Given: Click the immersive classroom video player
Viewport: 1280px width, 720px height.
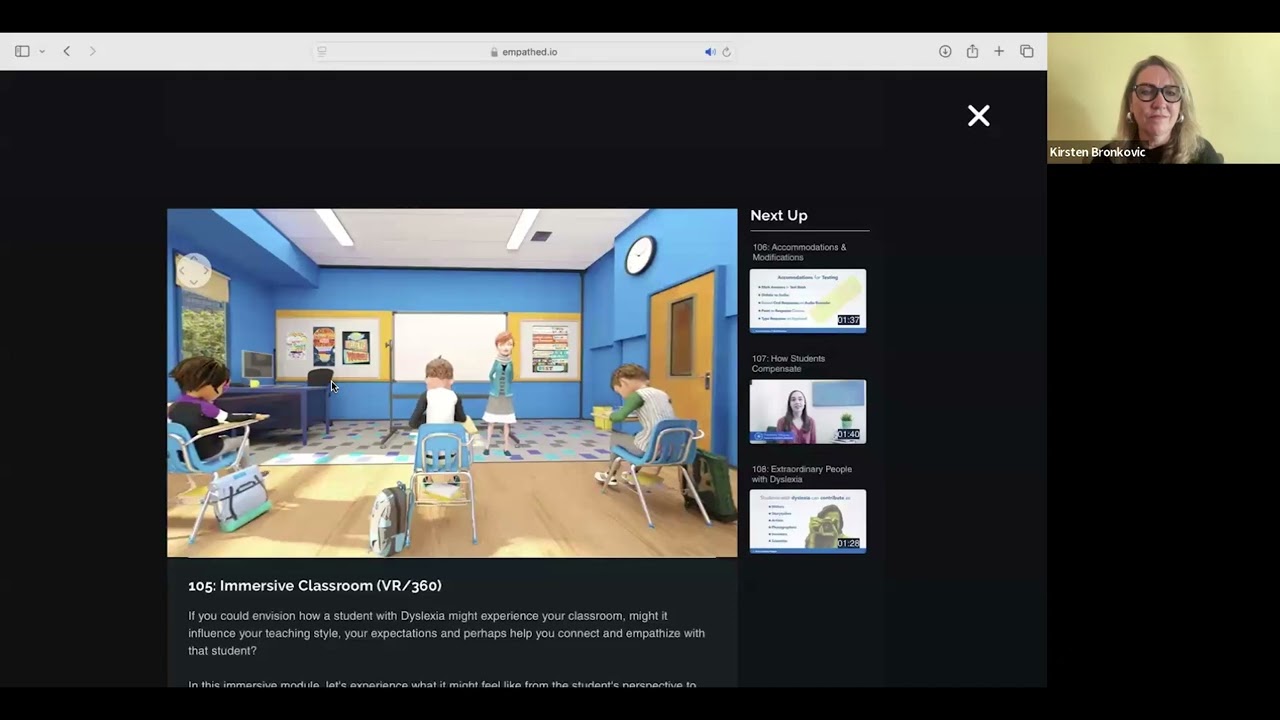Looking at the screenshot, I should point(452,383).
